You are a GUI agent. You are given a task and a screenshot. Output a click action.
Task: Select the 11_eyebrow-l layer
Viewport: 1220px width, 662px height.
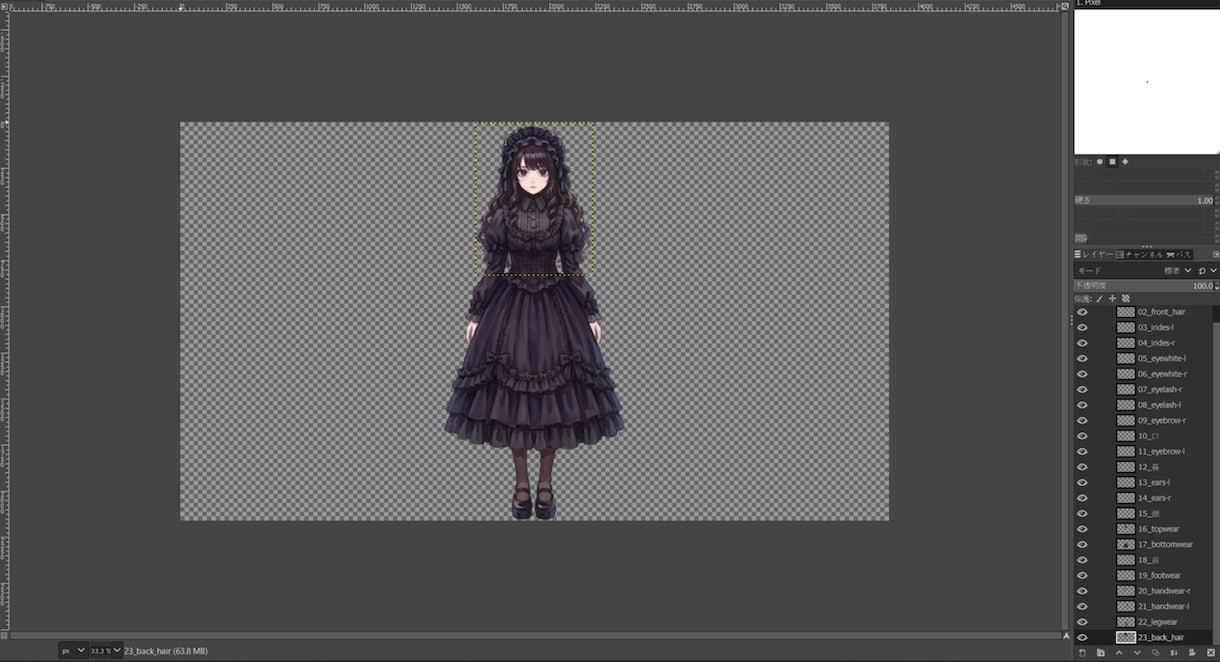point(1161,451)
